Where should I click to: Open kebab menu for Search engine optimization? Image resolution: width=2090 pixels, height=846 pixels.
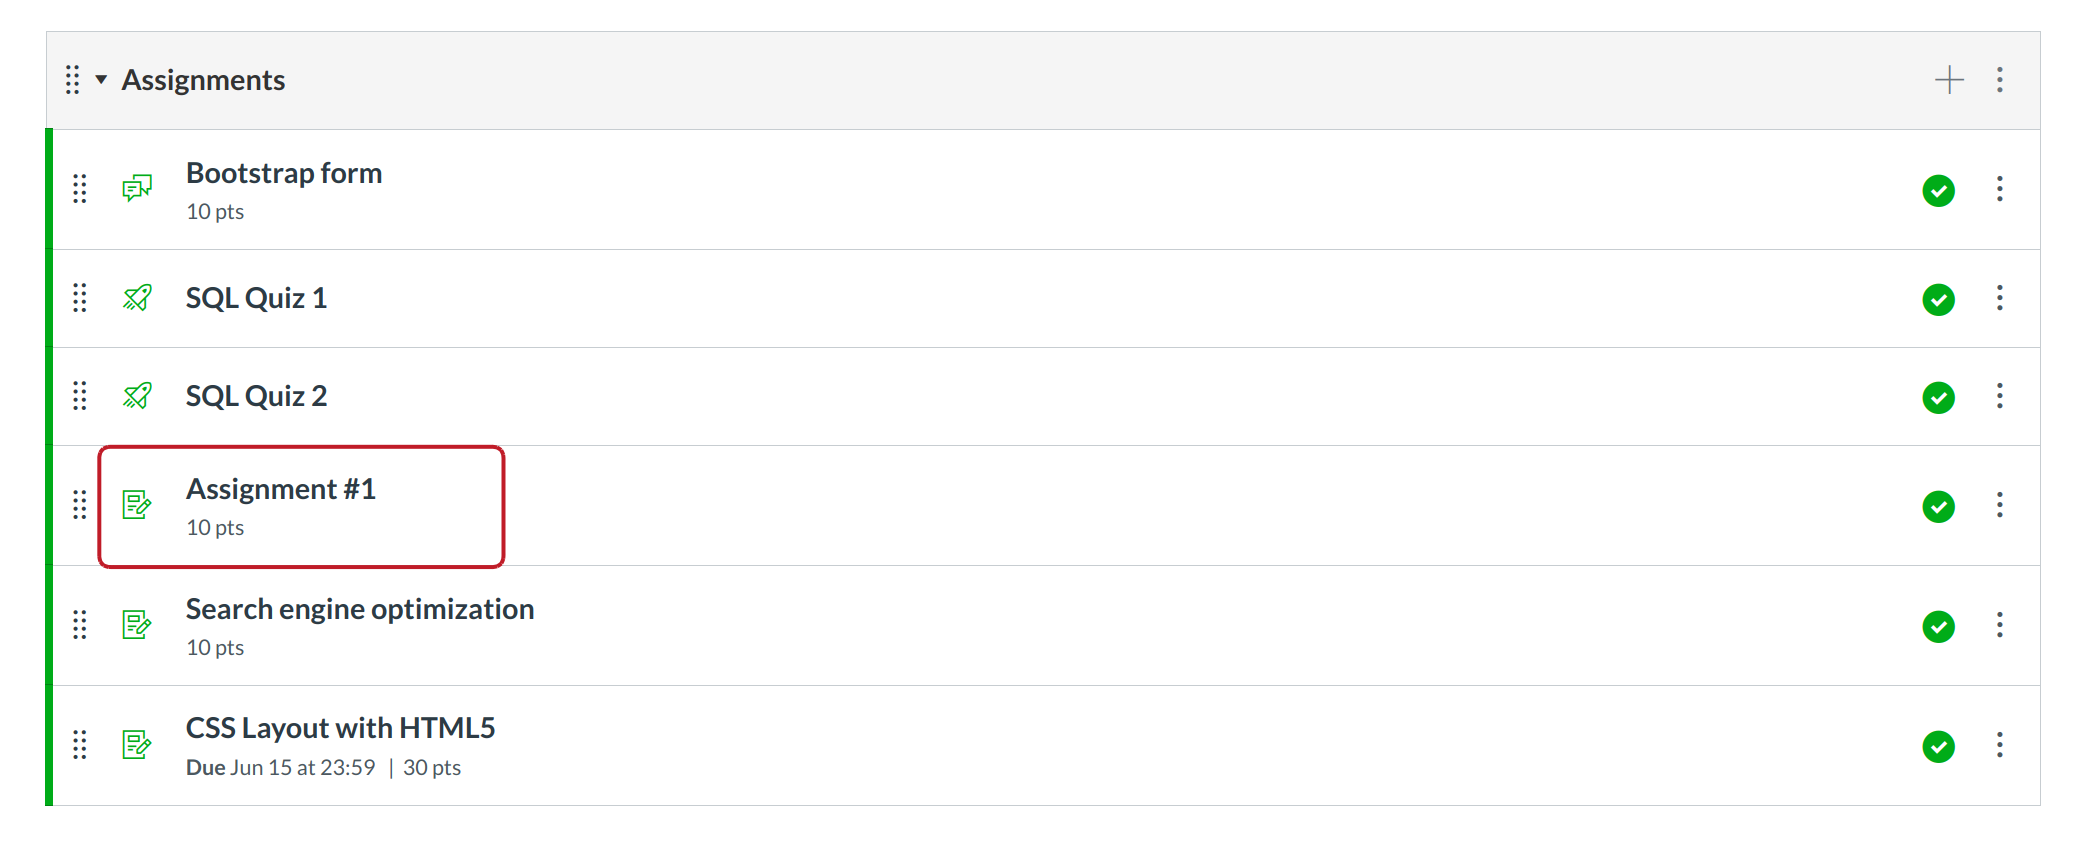pos(2000,625)
